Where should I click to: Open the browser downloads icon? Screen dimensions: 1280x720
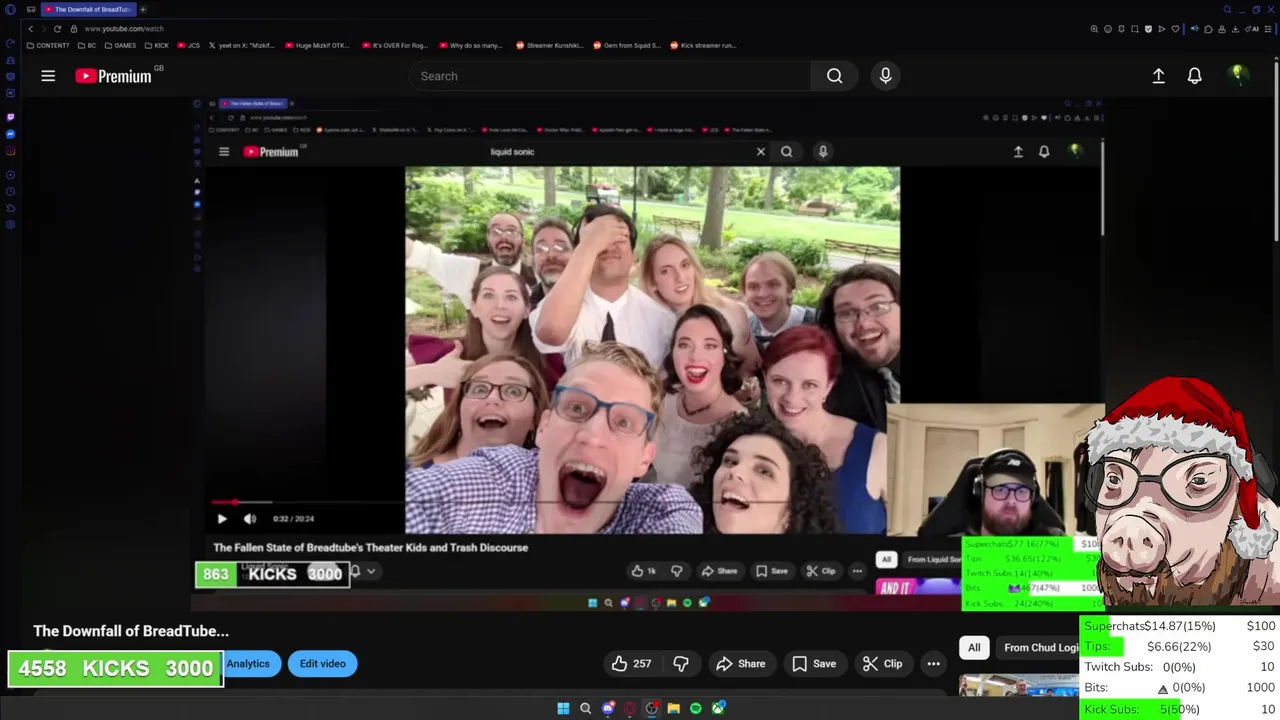(x=1235, y=29)
